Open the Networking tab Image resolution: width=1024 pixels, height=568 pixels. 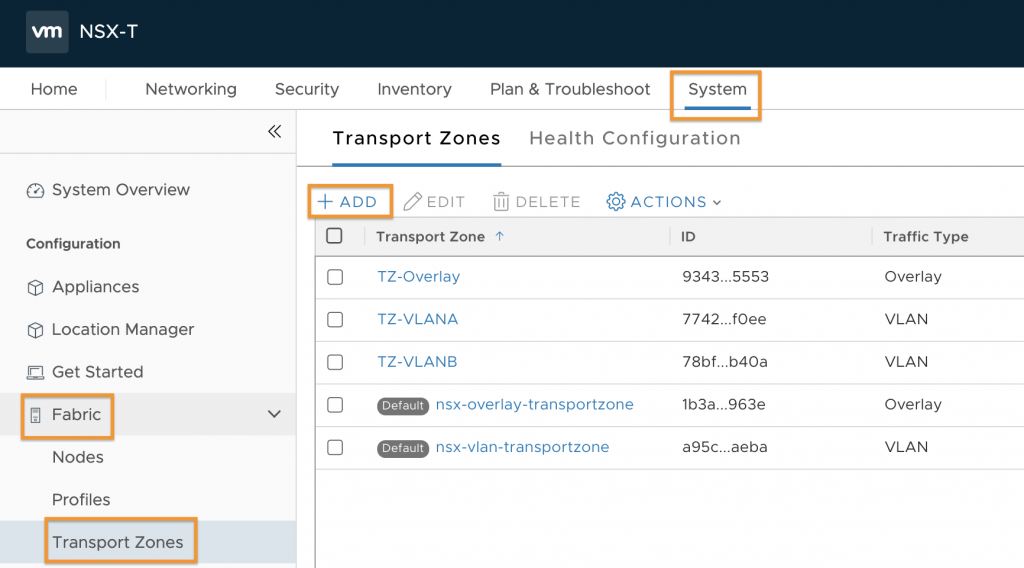point(191,89)
